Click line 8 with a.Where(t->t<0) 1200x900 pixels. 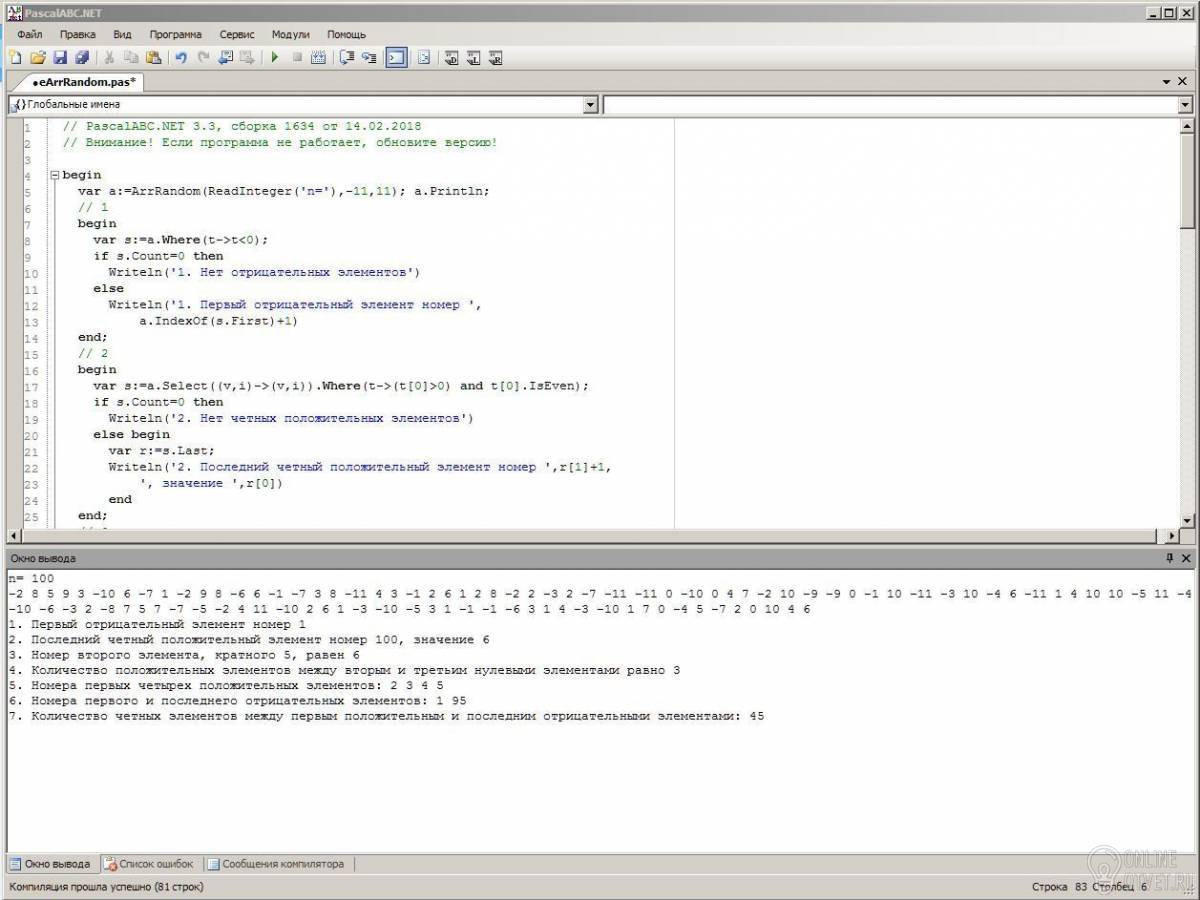click(181, 240)
